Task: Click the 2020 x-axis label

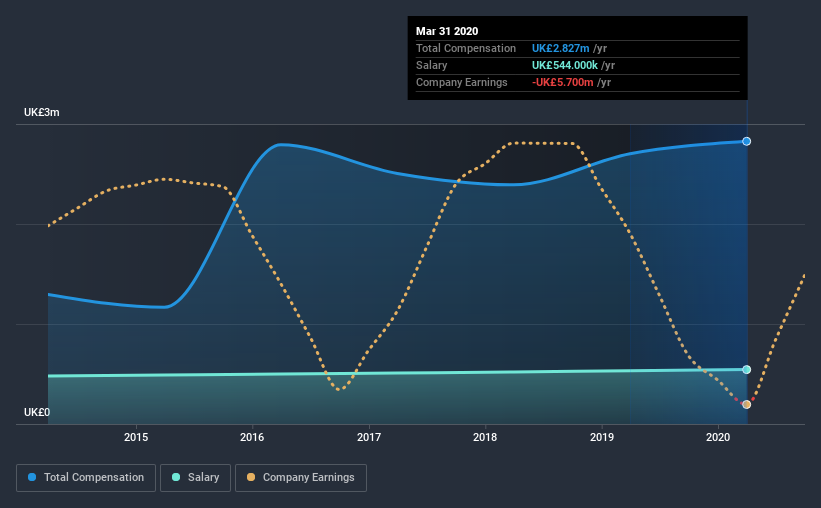Action: [718, 437]
